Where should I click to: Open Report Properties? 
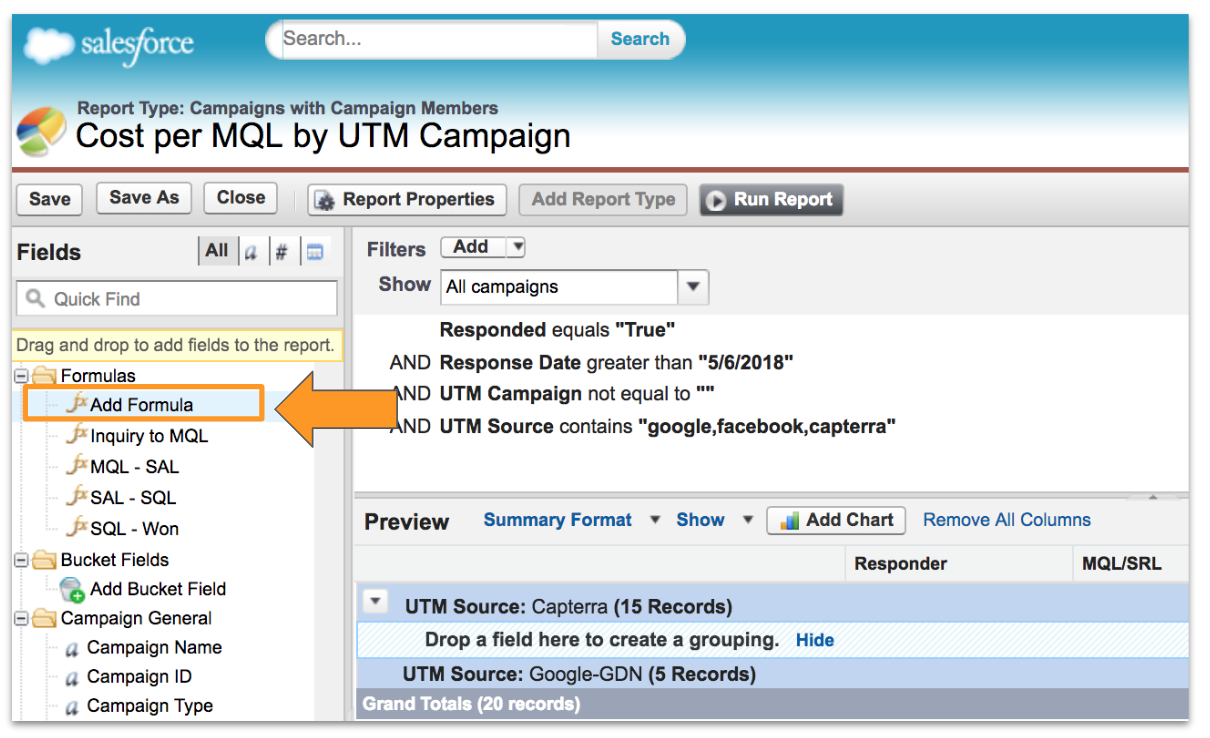point(407,200)
